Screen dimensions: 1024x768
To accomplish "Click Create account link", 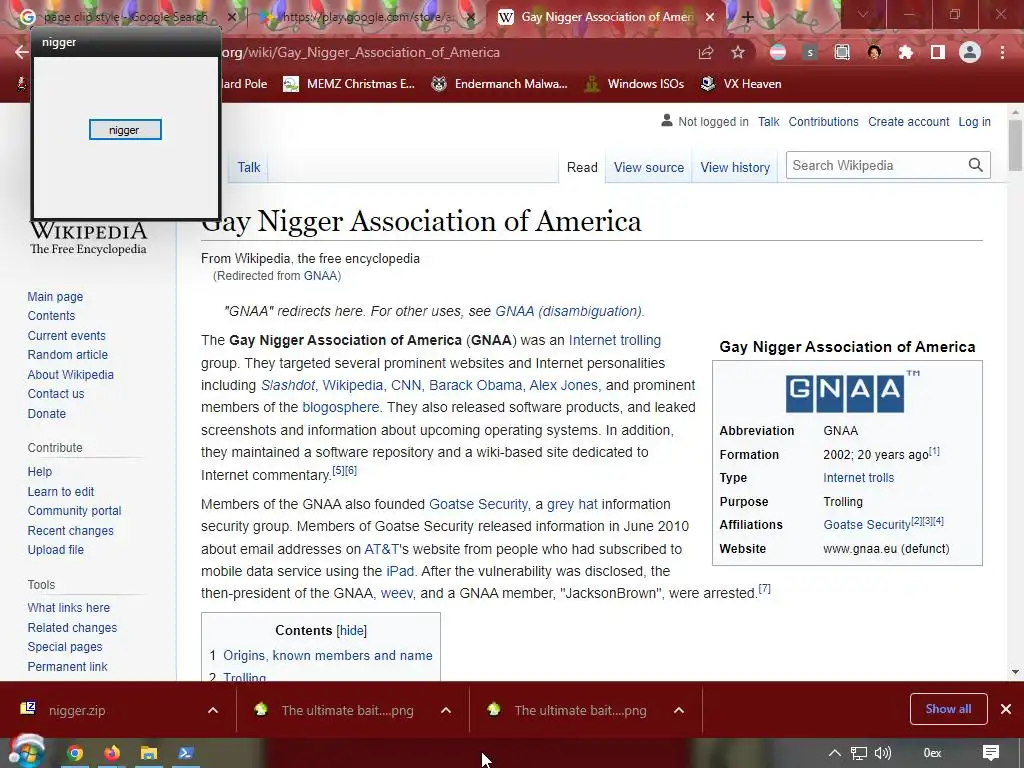I will click(908, 122).
